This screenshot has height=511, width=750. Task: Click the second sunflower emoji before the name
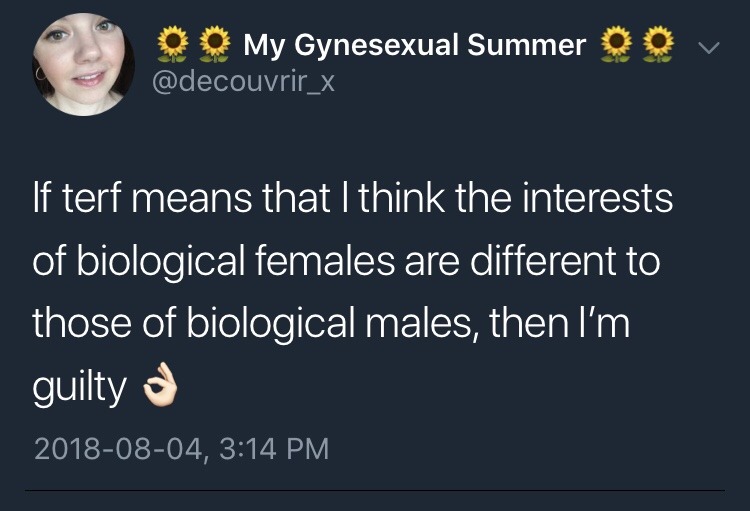pos(212,45)
